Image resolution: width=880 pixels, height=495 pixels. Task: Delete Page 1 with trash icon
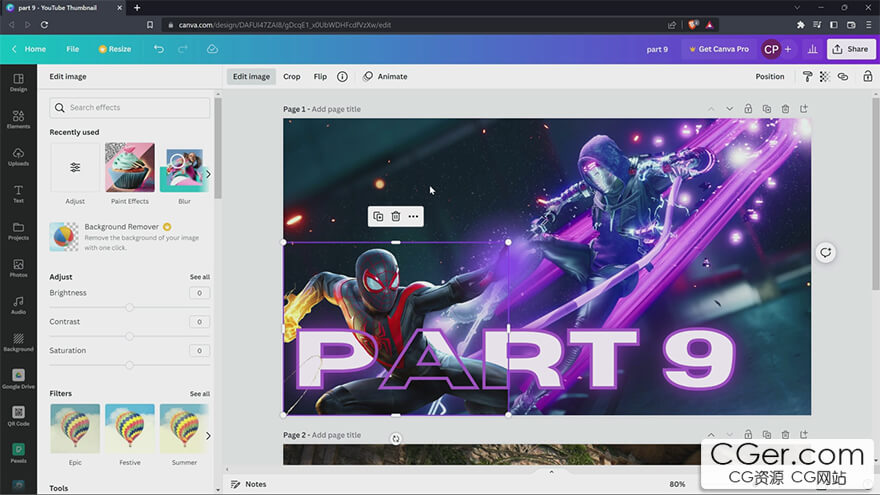click(785, 109)
